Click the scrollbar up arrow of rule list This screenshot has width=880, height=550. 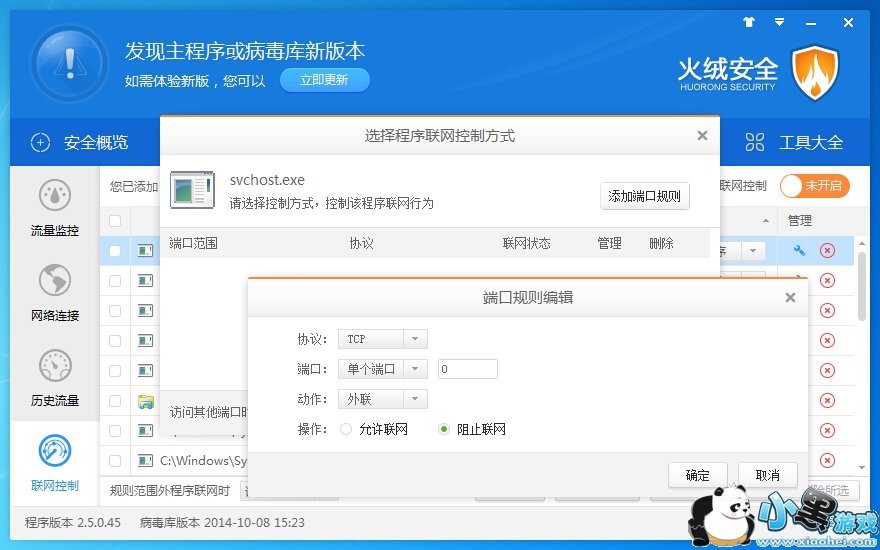(862, 244)
